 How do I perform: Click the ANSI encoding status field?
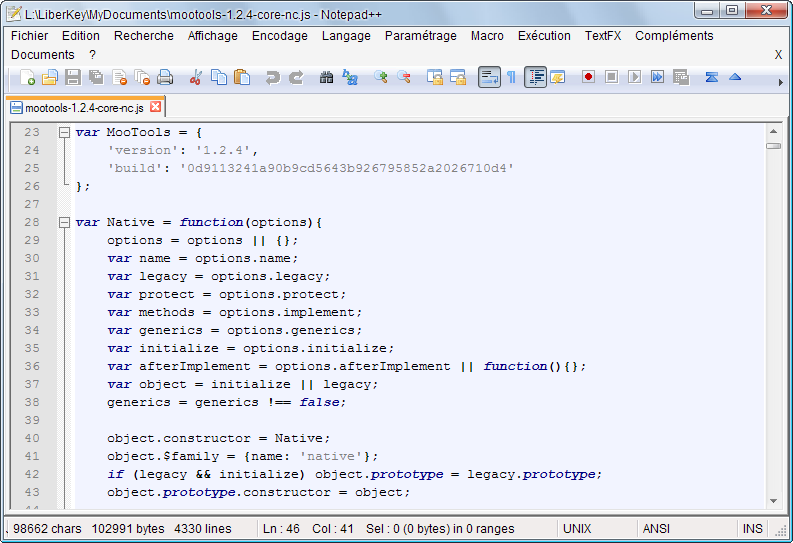tap(686, 528)
